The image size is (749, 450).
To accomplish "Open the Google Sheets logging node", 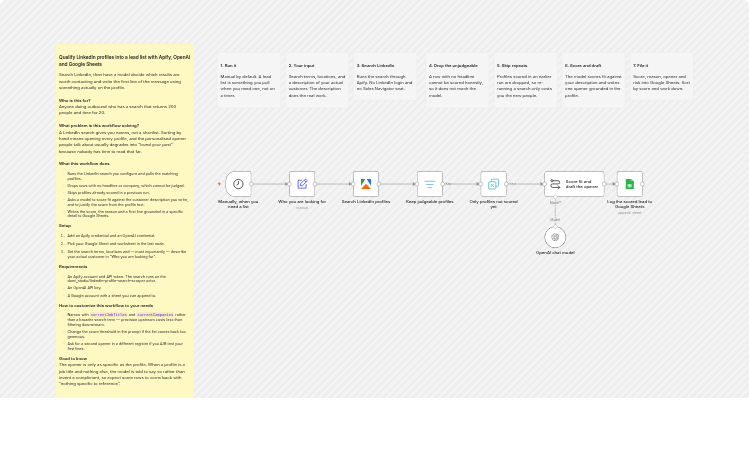I will tap(630, 184).
